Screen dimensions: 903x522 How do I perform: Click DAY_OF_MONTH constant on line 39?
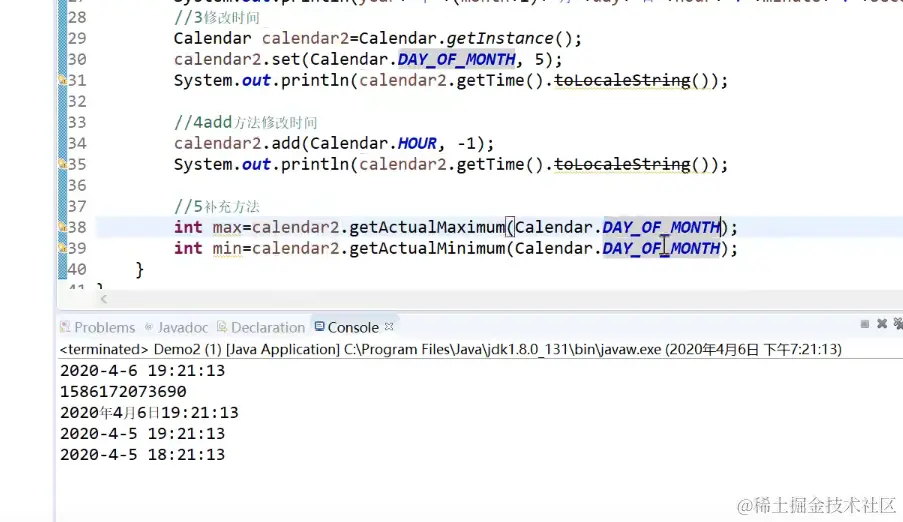click(661, 248)
